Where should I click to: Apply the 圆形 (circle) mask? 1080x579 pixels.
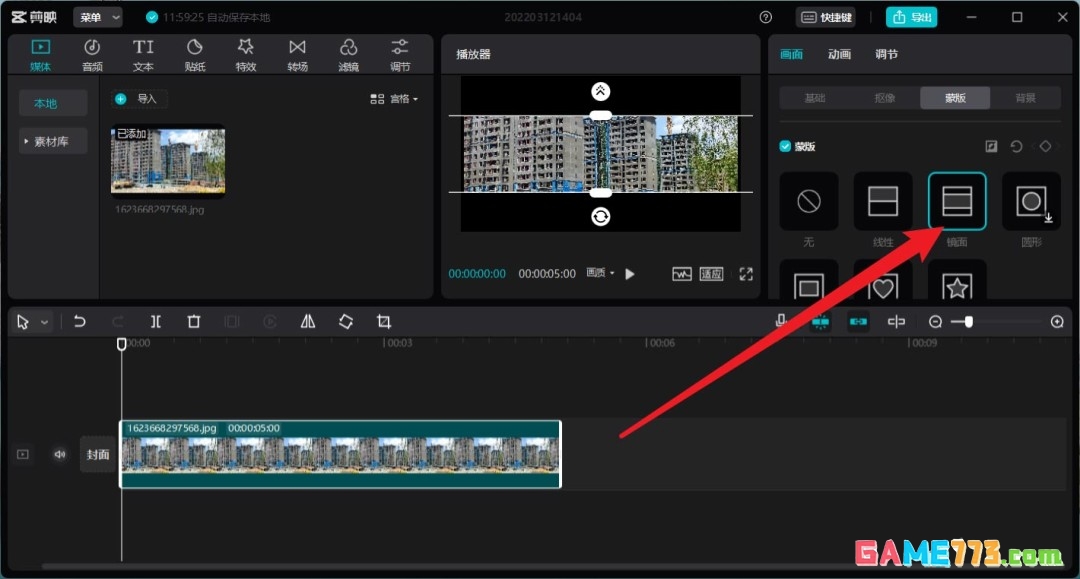[1030, 201]
